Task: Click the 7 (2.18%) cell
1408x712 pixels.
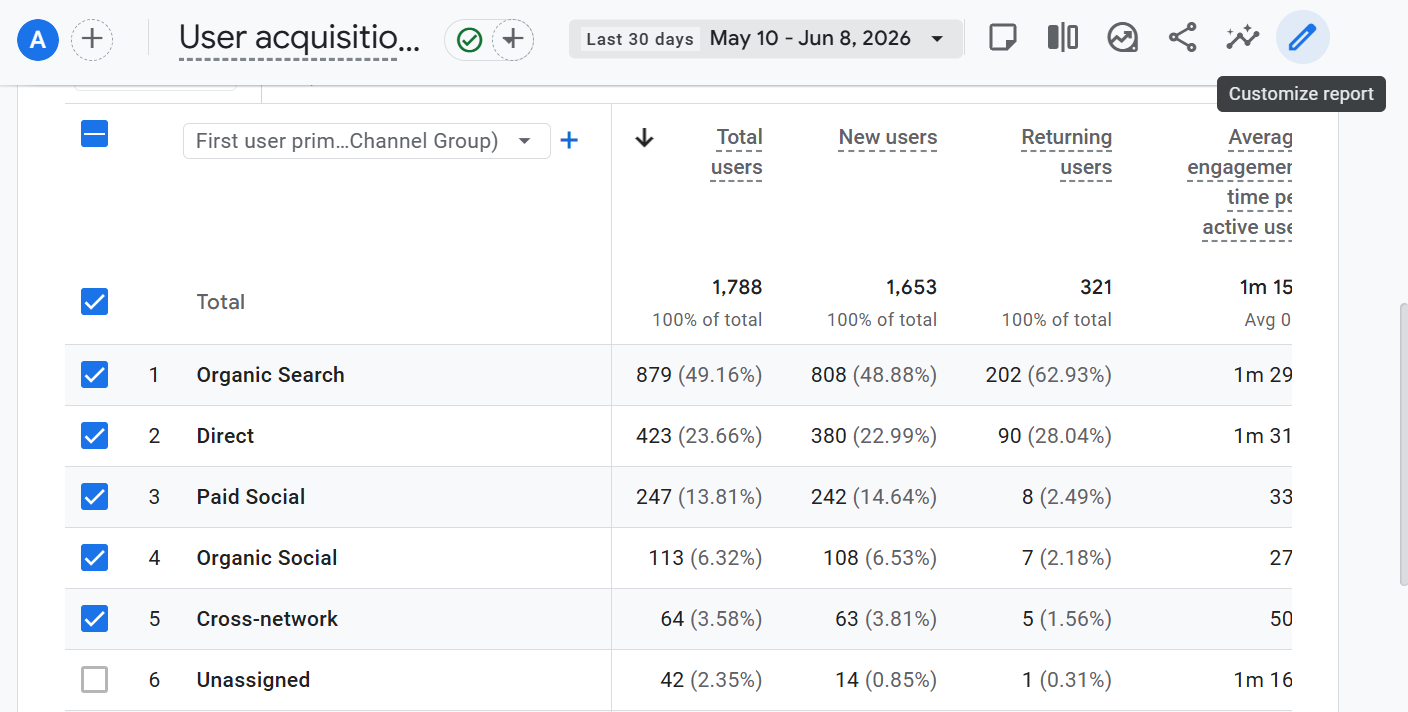Action: (x=1066, y=558)
